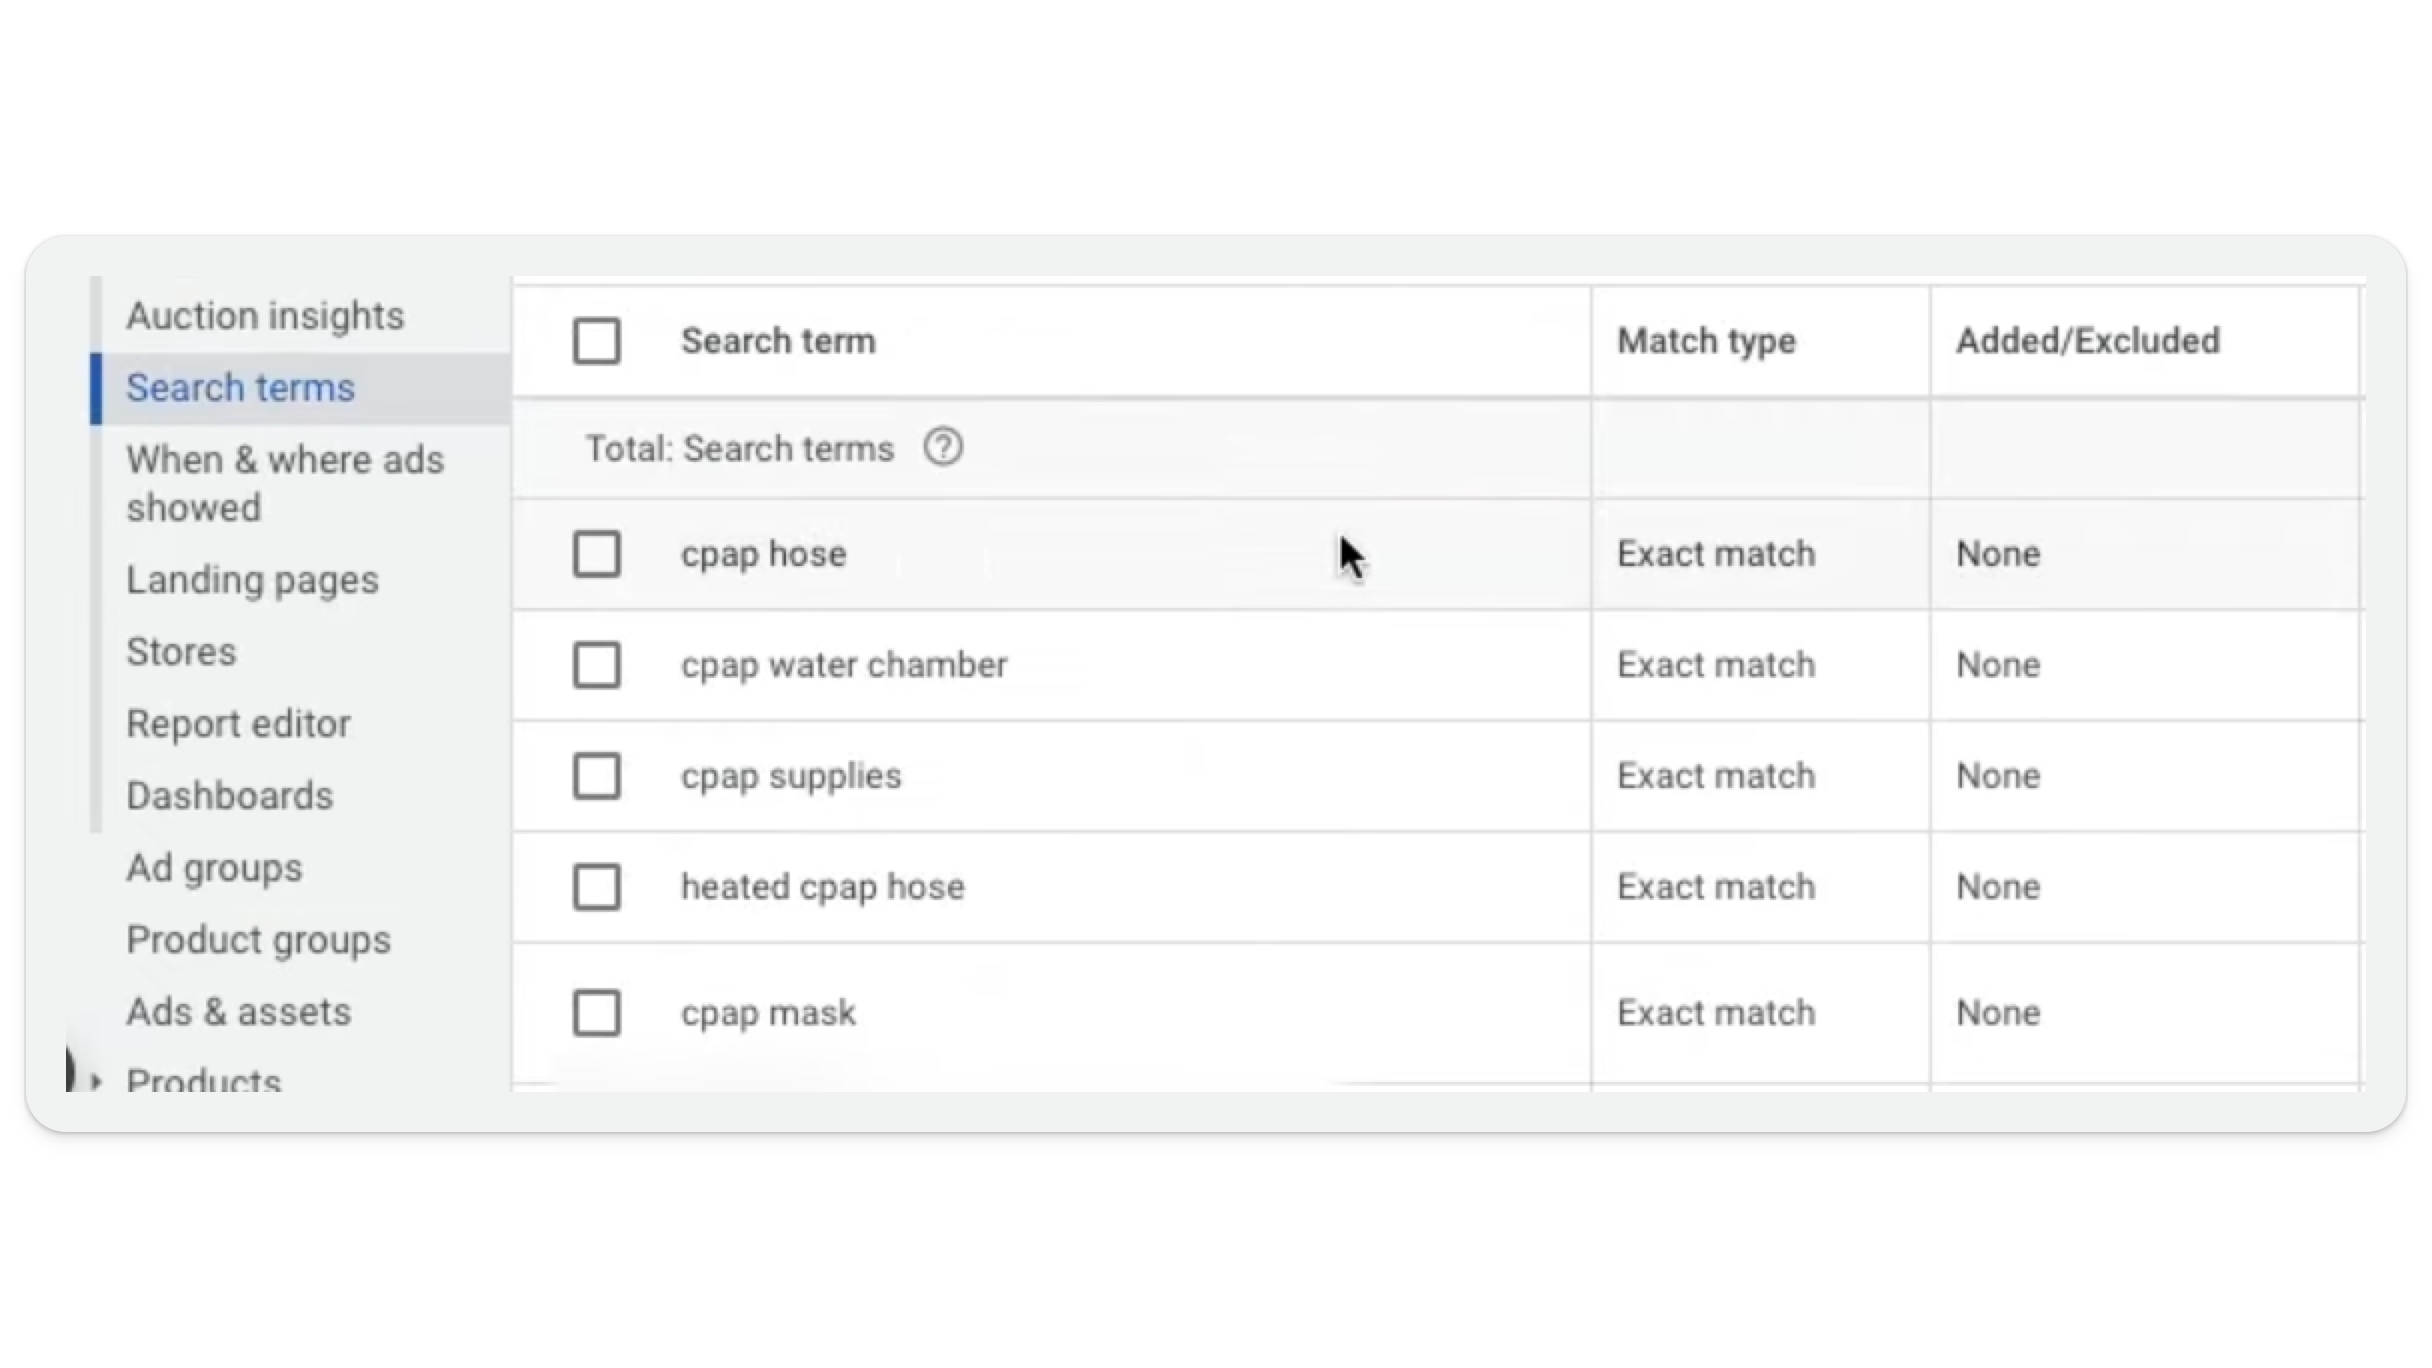Click the Report editor sidebar icon
The width and height of the screenshot is (2432, 1368).
click(237, 723)
